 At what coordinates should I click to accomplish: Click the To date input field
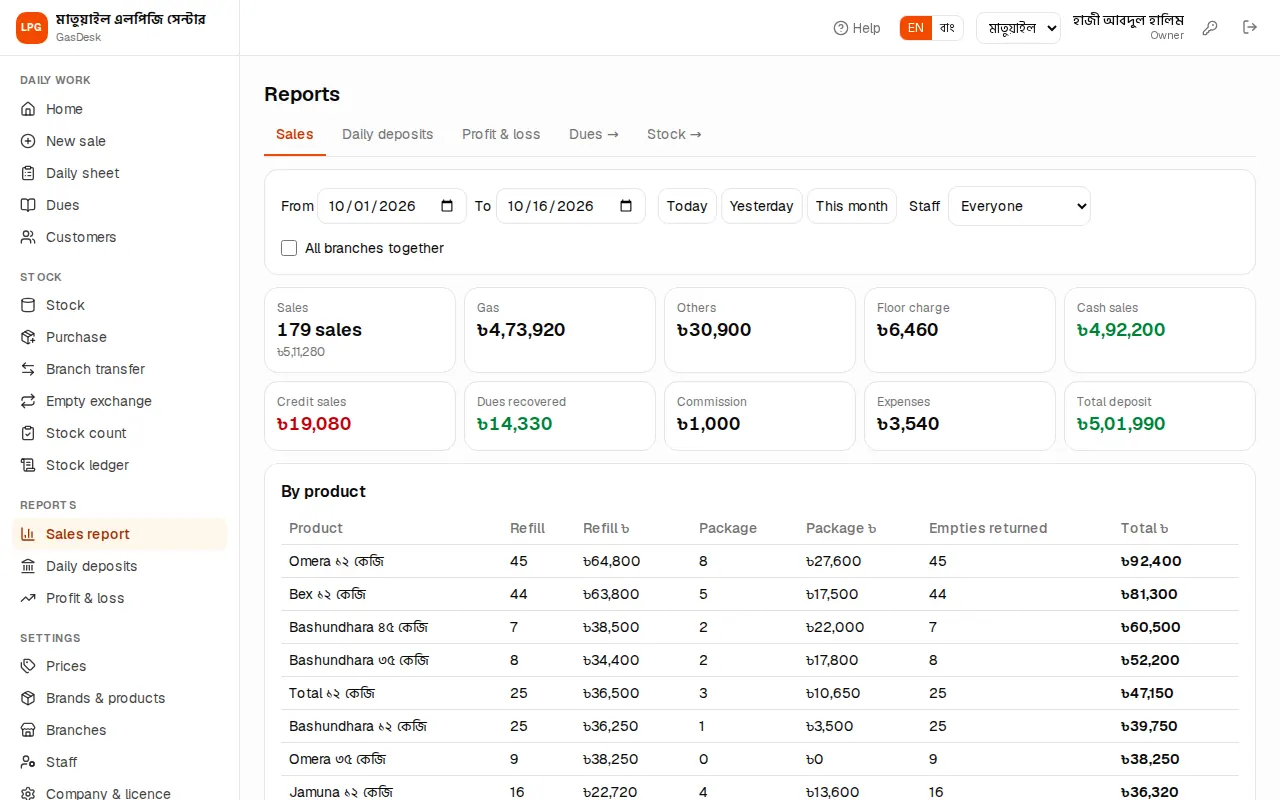pos(571,206)
